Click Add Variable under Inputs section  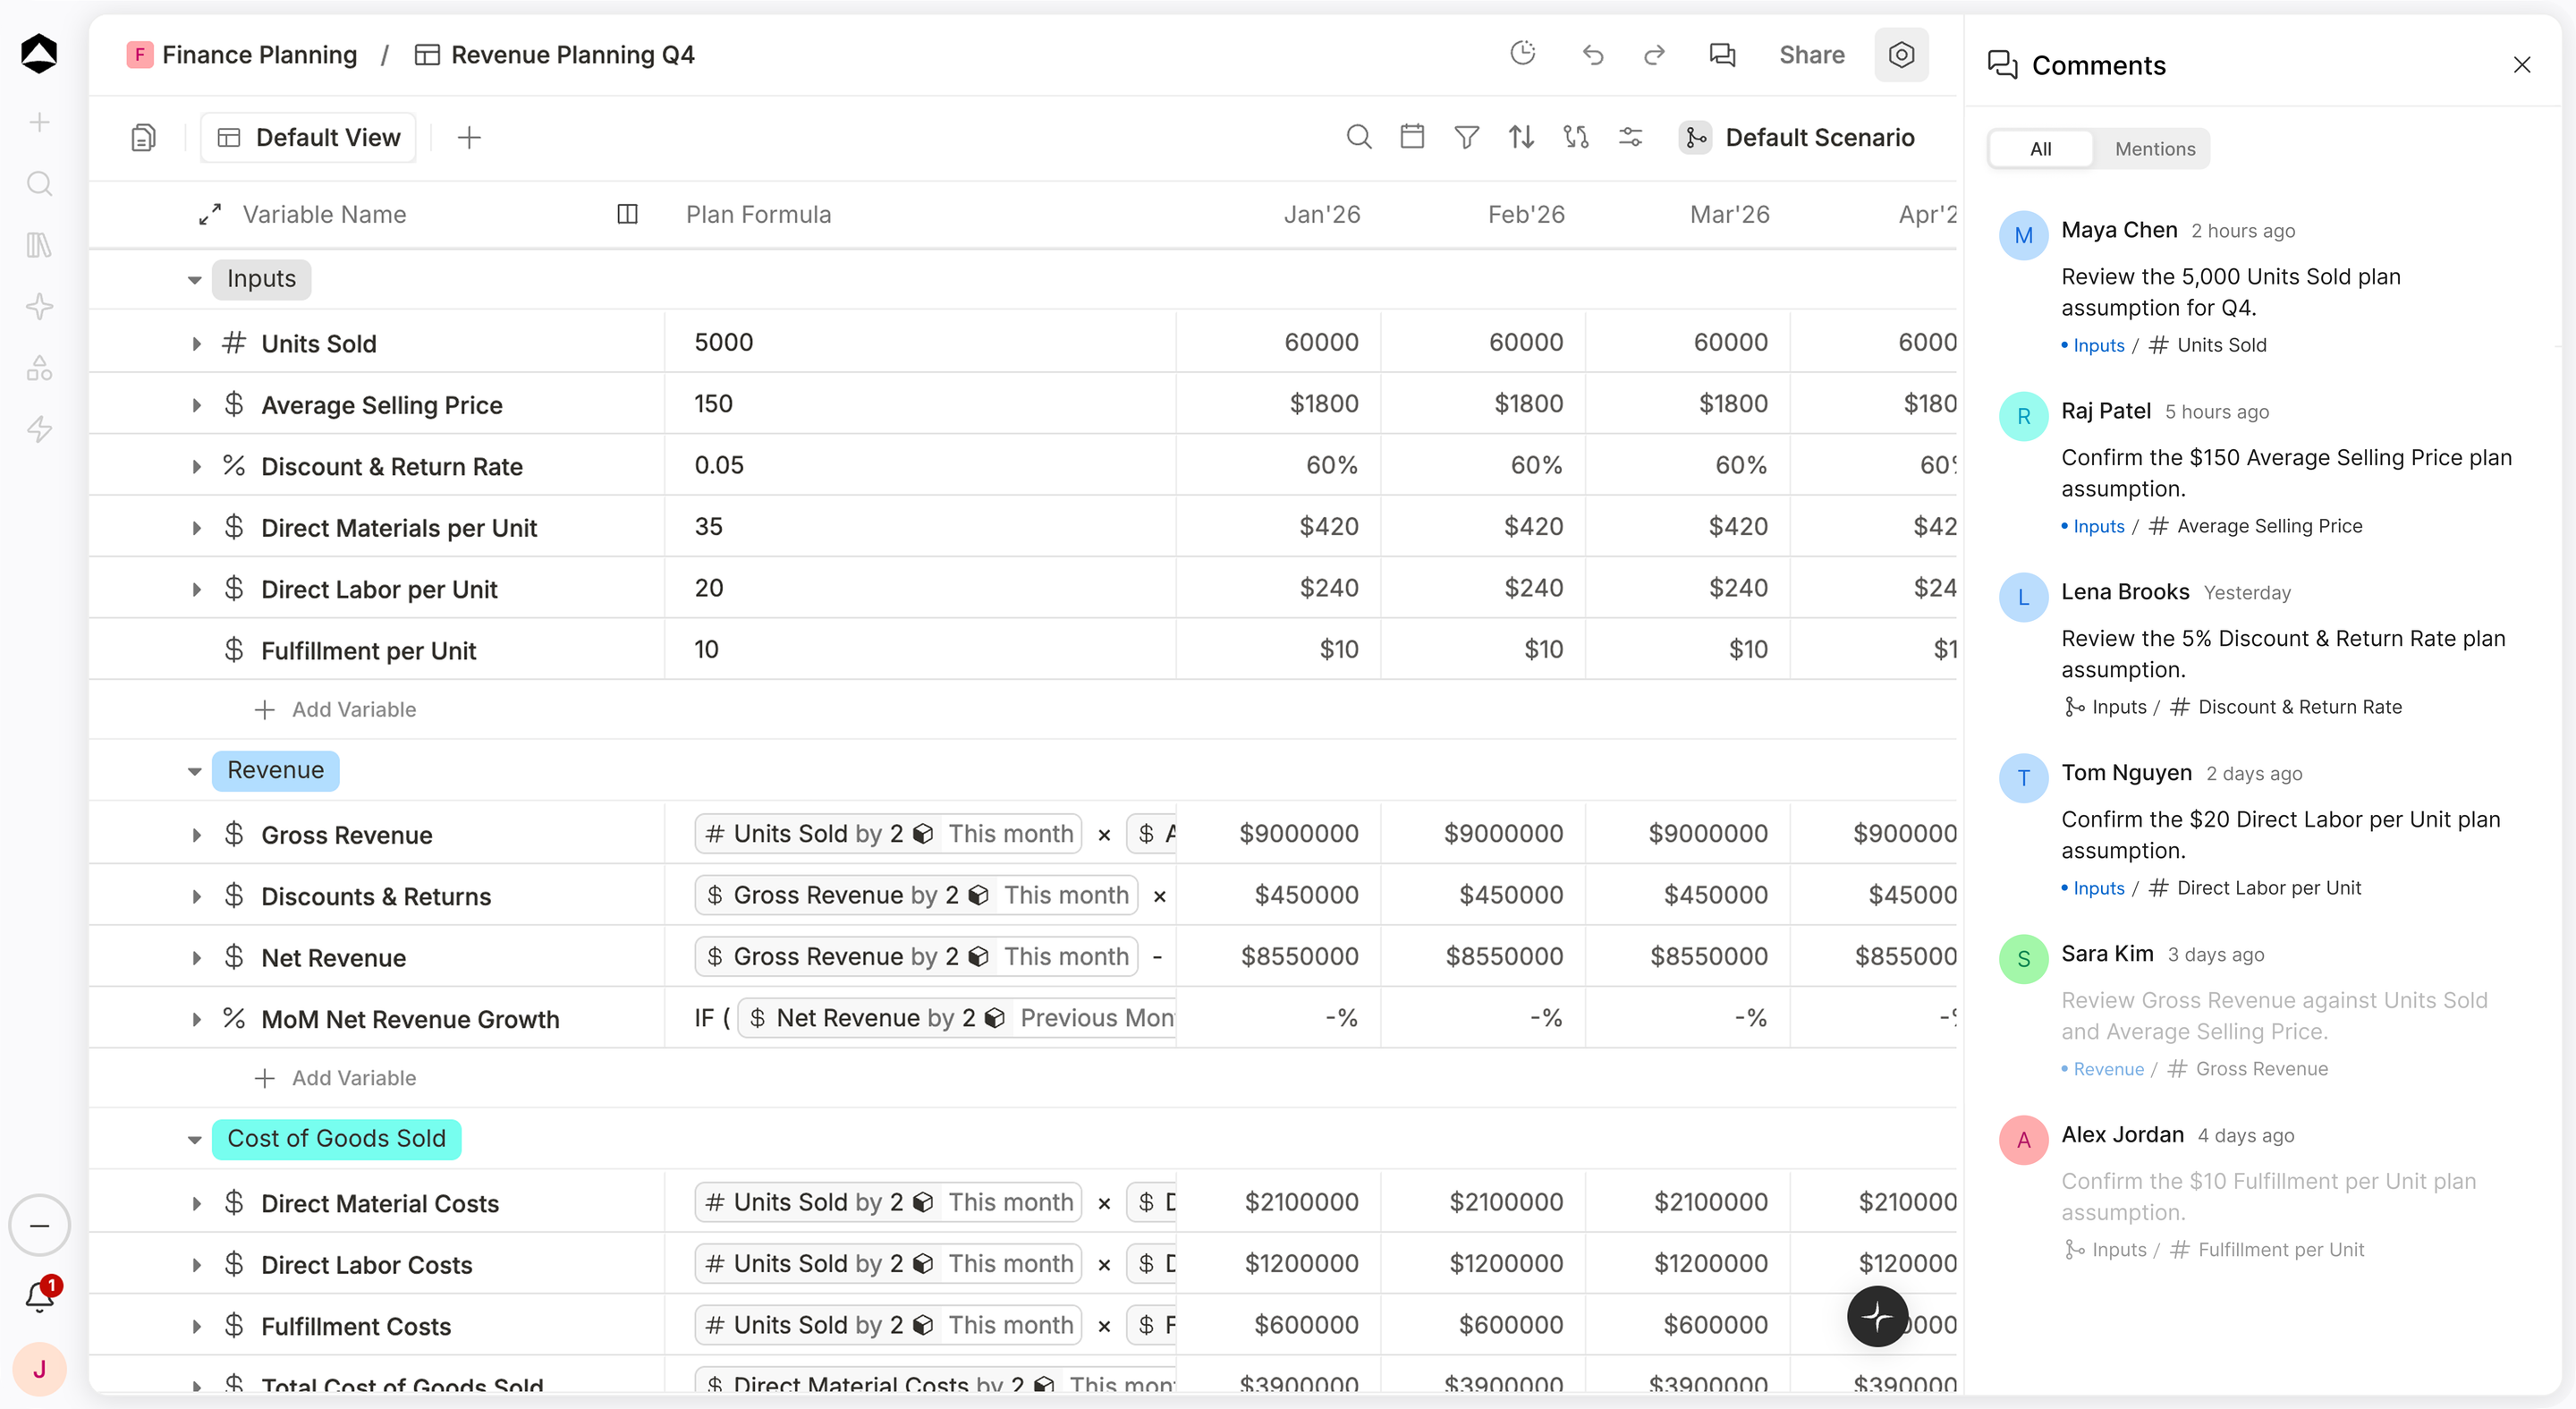[335, 709]
